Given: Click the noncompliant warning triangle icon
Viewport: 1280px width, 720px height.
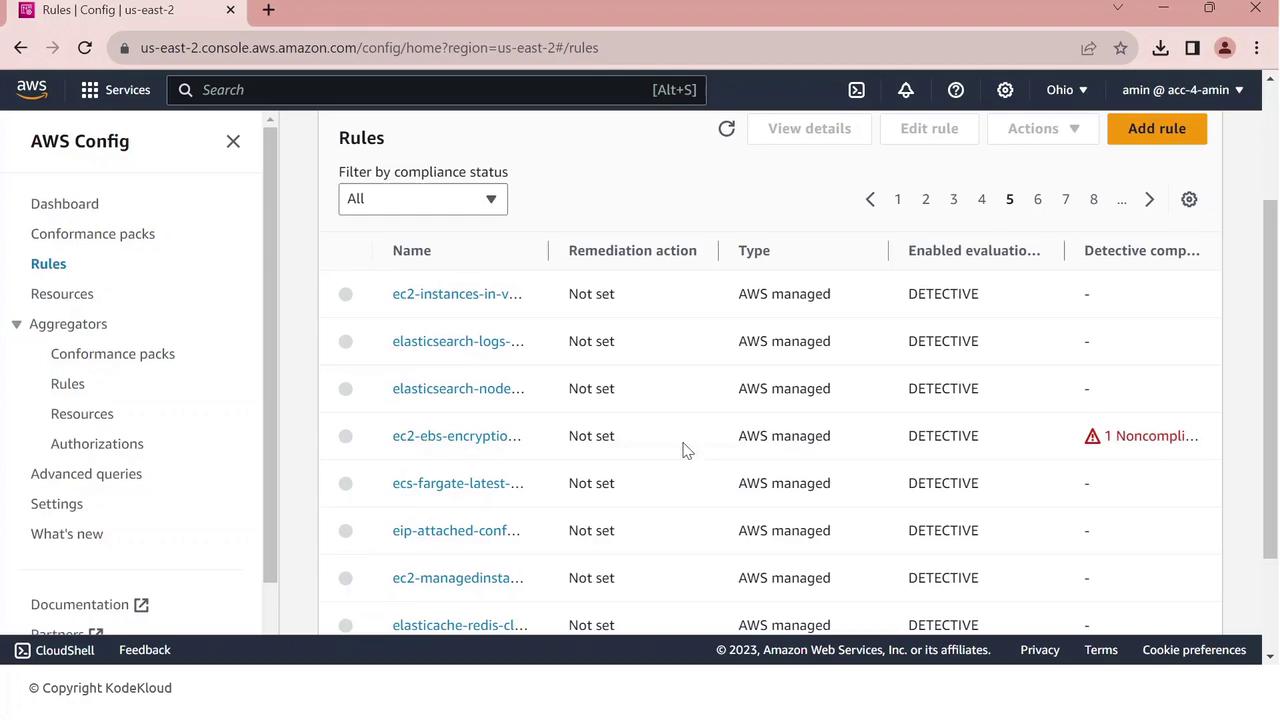Looking at the screenshot, I should pos(1092,436).
